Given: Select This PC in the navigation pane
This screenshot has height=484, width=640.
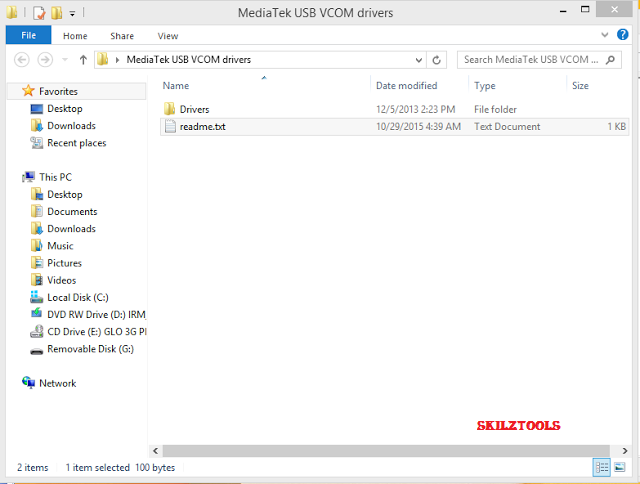Looking at the screenshot, I should coord(55,177).
